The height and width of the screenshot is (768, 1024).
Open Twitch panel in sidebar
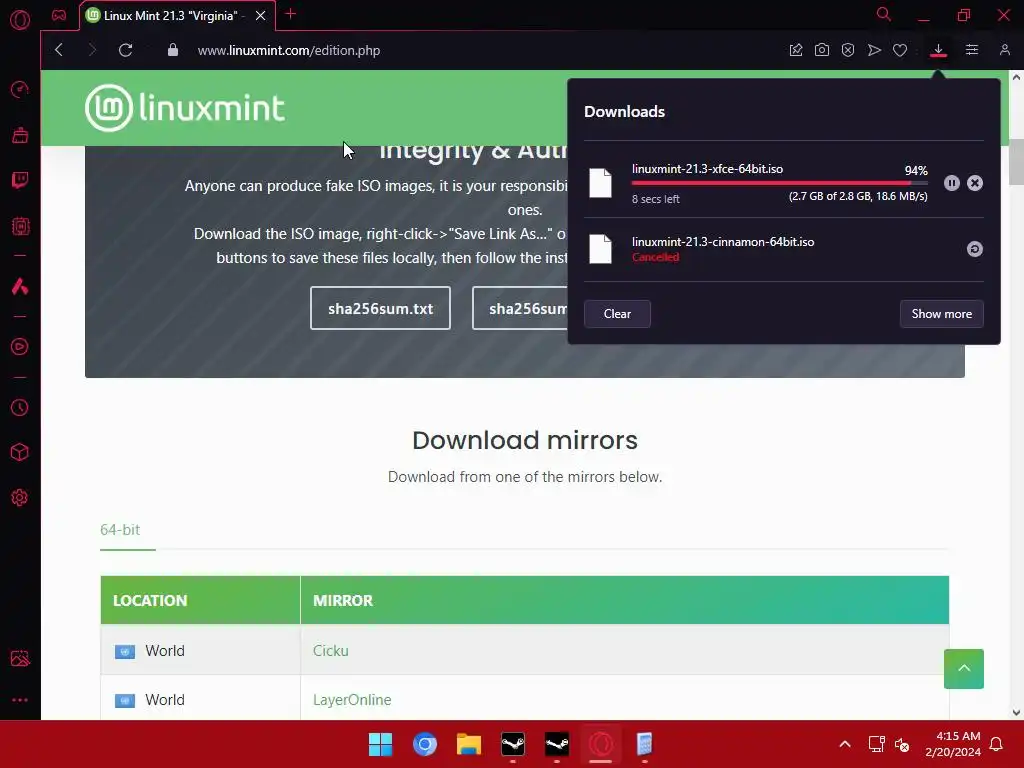pyautogui.click(x=20, y=180)
